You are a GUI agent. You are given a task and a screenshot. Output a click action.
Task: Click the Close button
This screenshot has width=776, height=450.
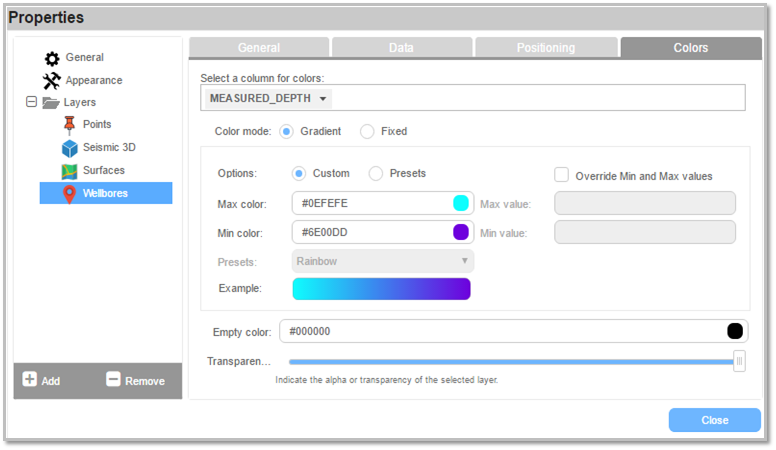(714, 420)
